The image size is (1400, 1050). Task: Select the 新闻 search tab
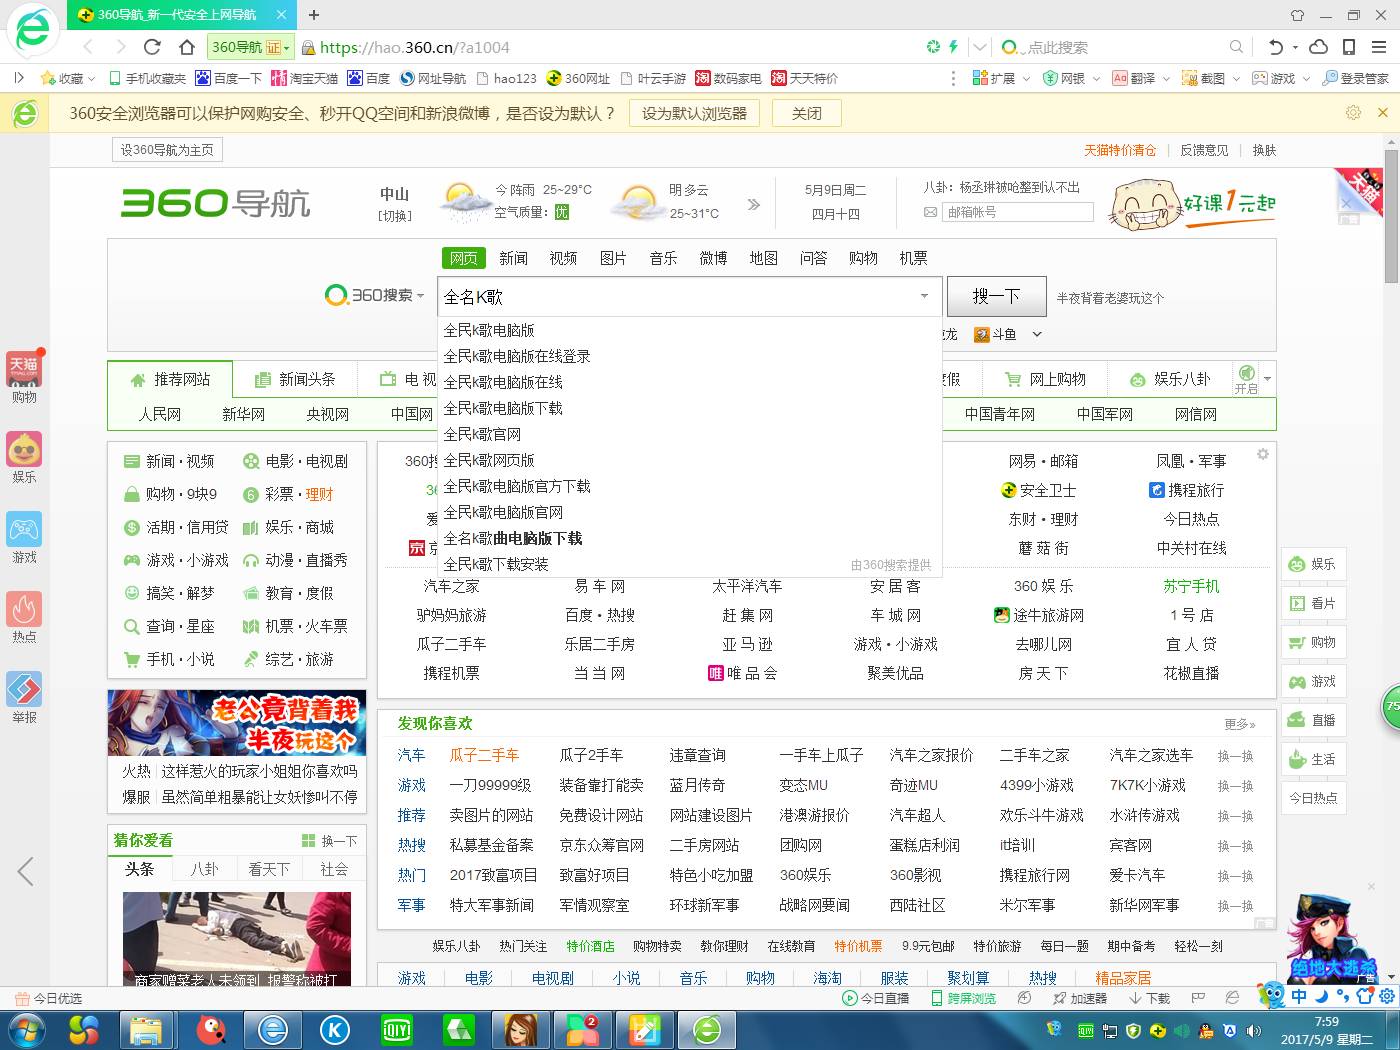[x=513, y=258]
